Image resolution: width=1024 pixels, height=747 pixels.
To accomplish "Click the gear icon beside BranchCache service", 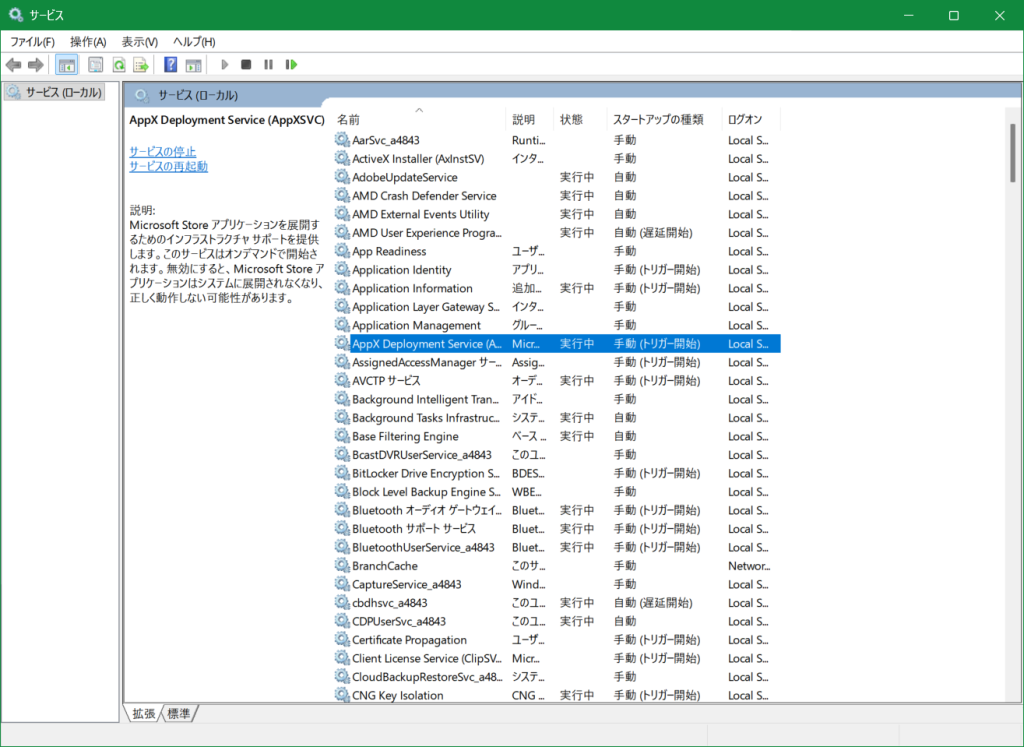I will 342,566.
